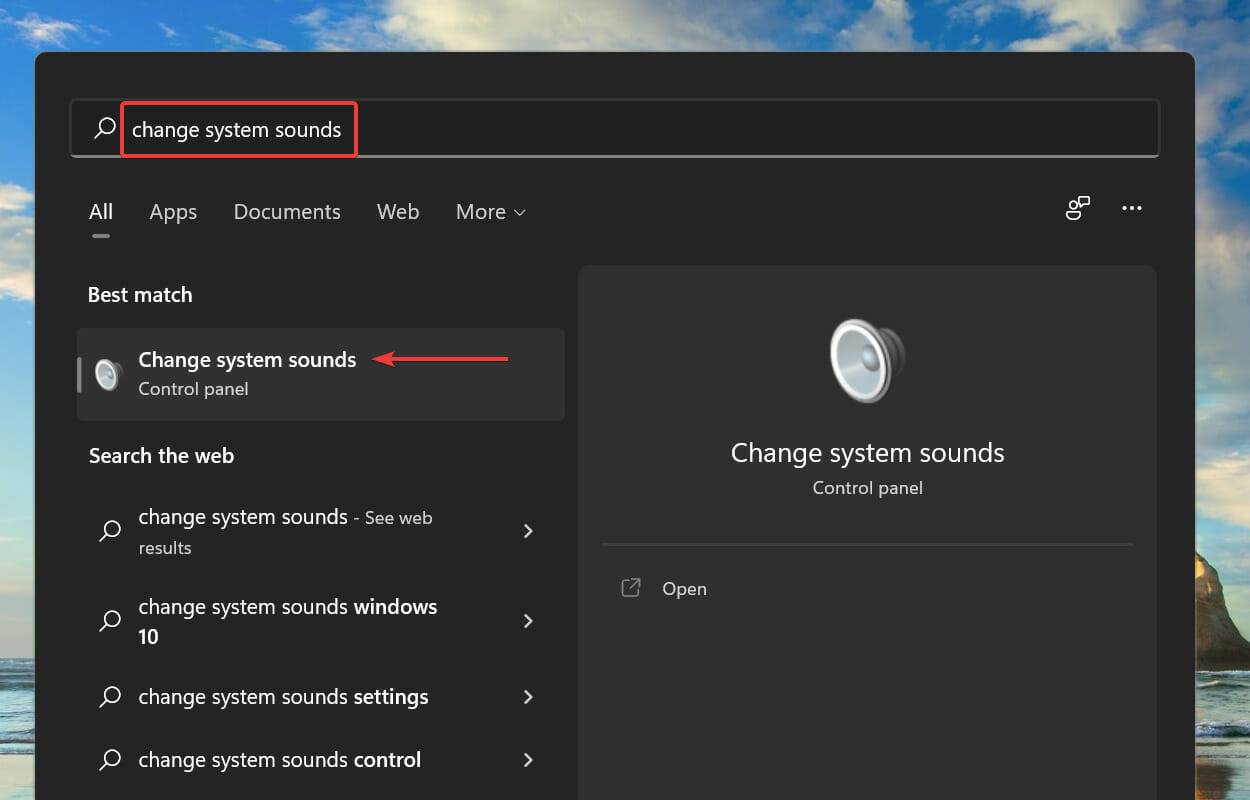Open Change system sounds from Best match

pyautogui.click(x=247, y=360)
